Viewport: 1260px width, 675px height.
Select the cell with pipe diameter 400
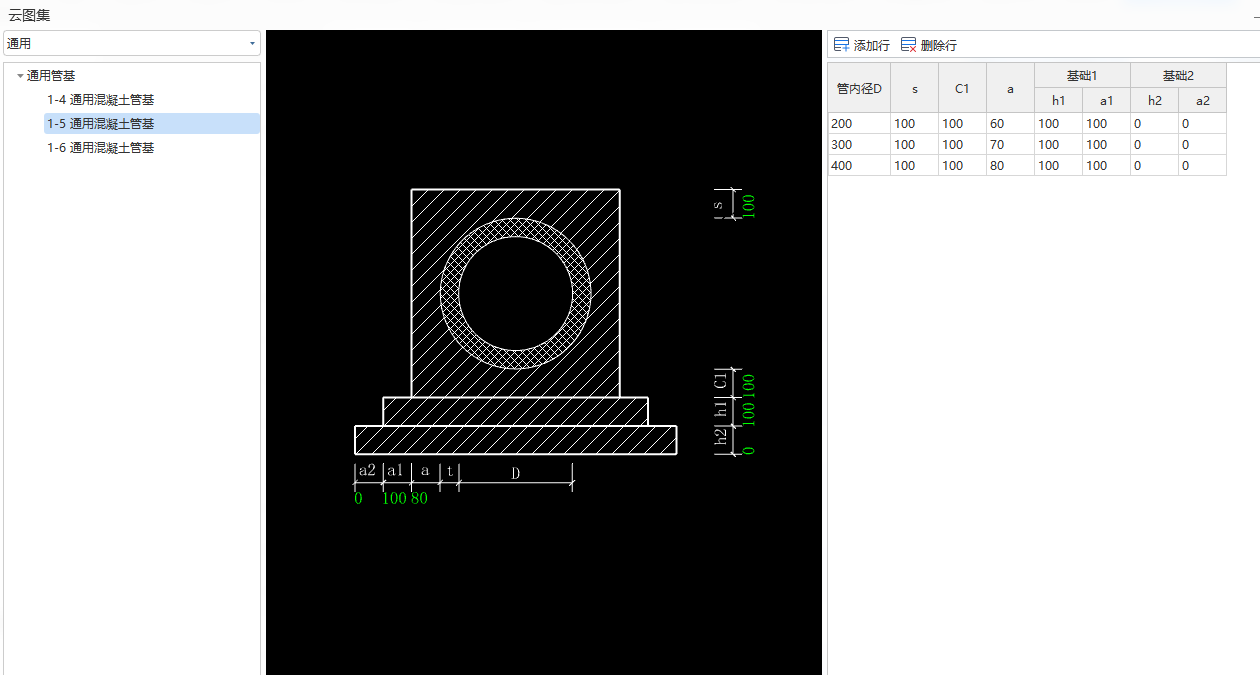coord(859,166)
